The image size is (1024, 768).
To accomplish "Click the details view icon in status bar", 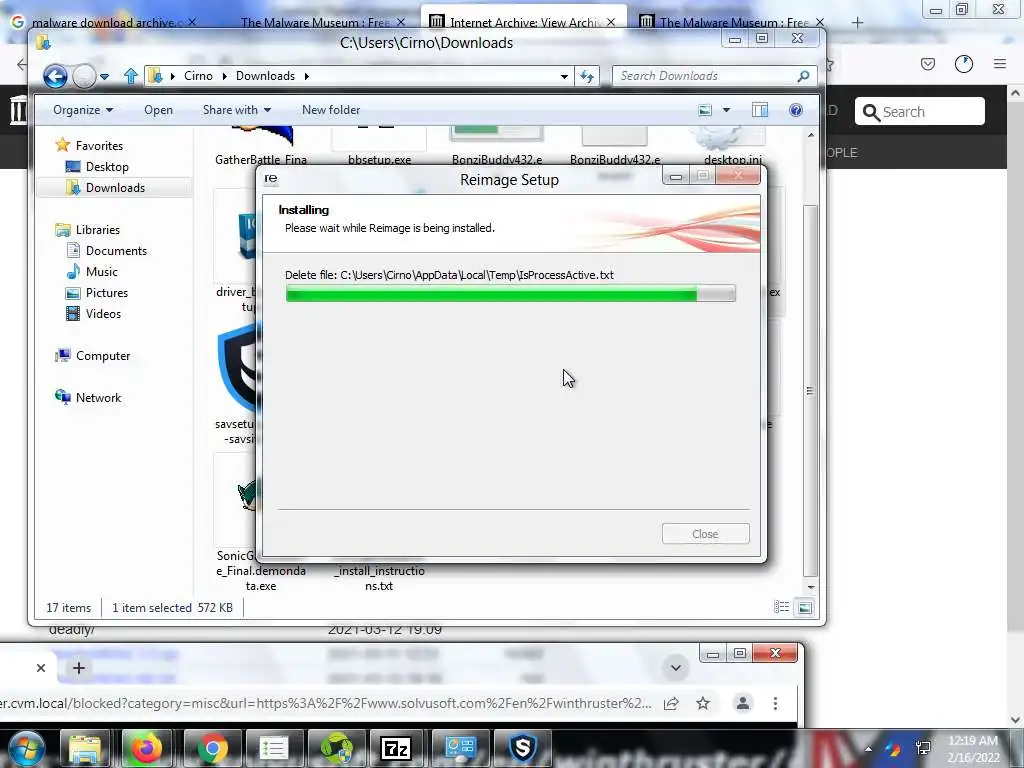I will coord(781,607).
